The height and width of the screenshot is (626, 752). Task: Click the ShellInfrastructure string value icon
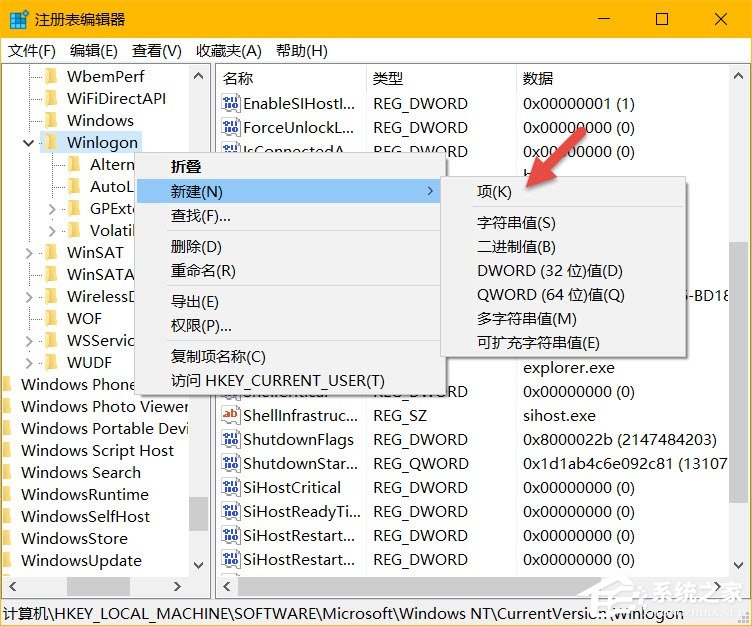point(231,415)
